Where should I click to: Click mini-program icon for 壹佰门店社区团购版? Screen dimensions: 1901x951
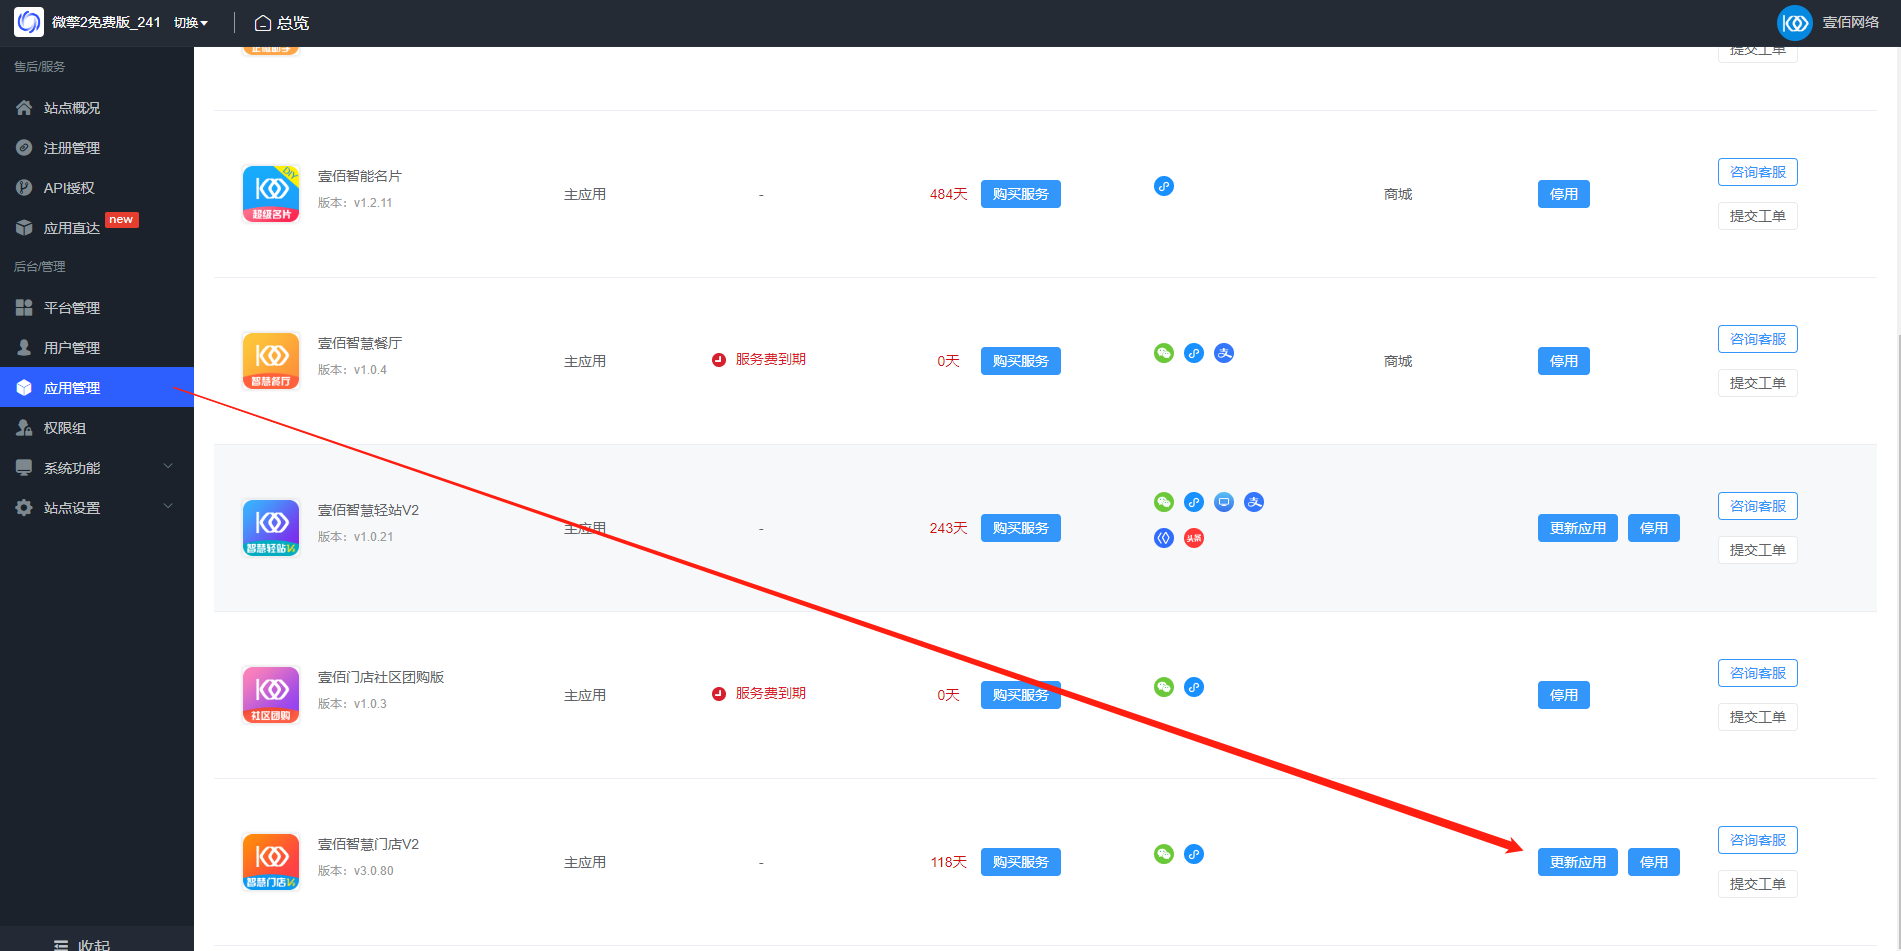[1194, 687]
